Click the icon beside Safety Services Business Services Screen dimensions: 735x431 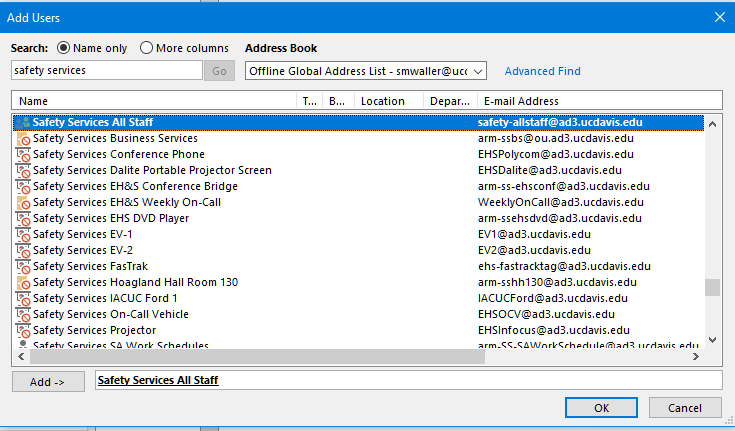pyautogui.click(x=23, y=138)
